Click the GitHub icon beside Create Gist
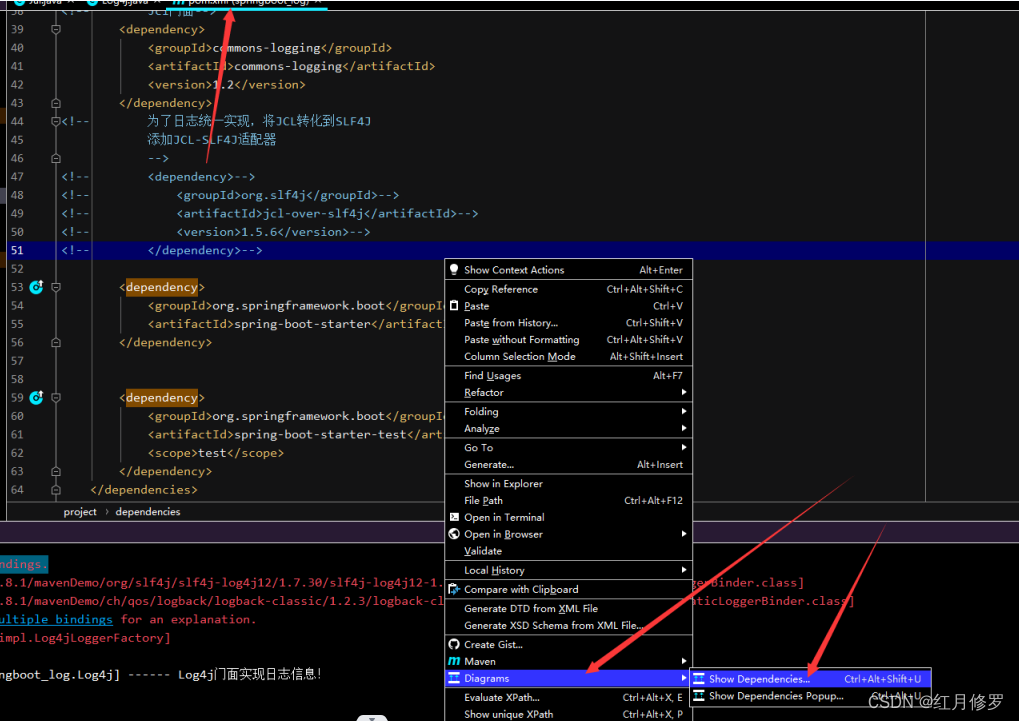The width and height of the screenshot is (1019, 721). [x=454, y=644]
